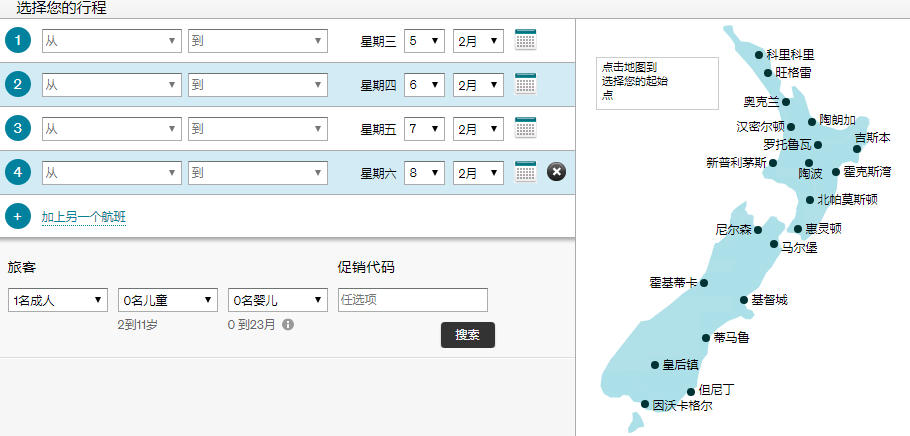Click the 促销代码 promo code field
The height and width of the screenshot is (436, 910).
coord(412,300)
